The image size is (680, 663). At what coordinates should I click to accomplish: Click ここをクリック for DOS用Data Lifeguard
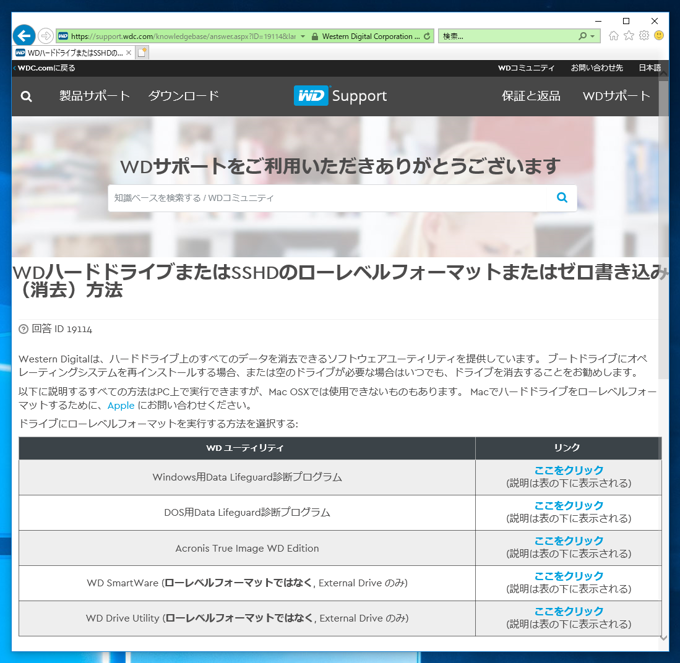[569, 506]
